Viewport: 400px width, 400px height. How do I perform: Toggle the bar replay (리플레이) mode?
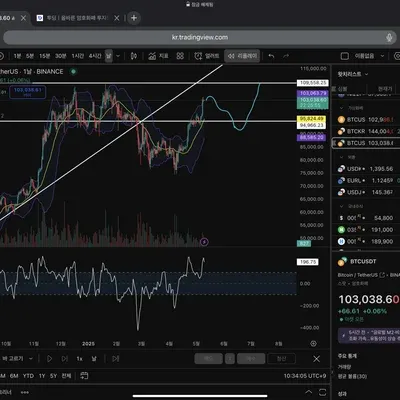(242, 56)
